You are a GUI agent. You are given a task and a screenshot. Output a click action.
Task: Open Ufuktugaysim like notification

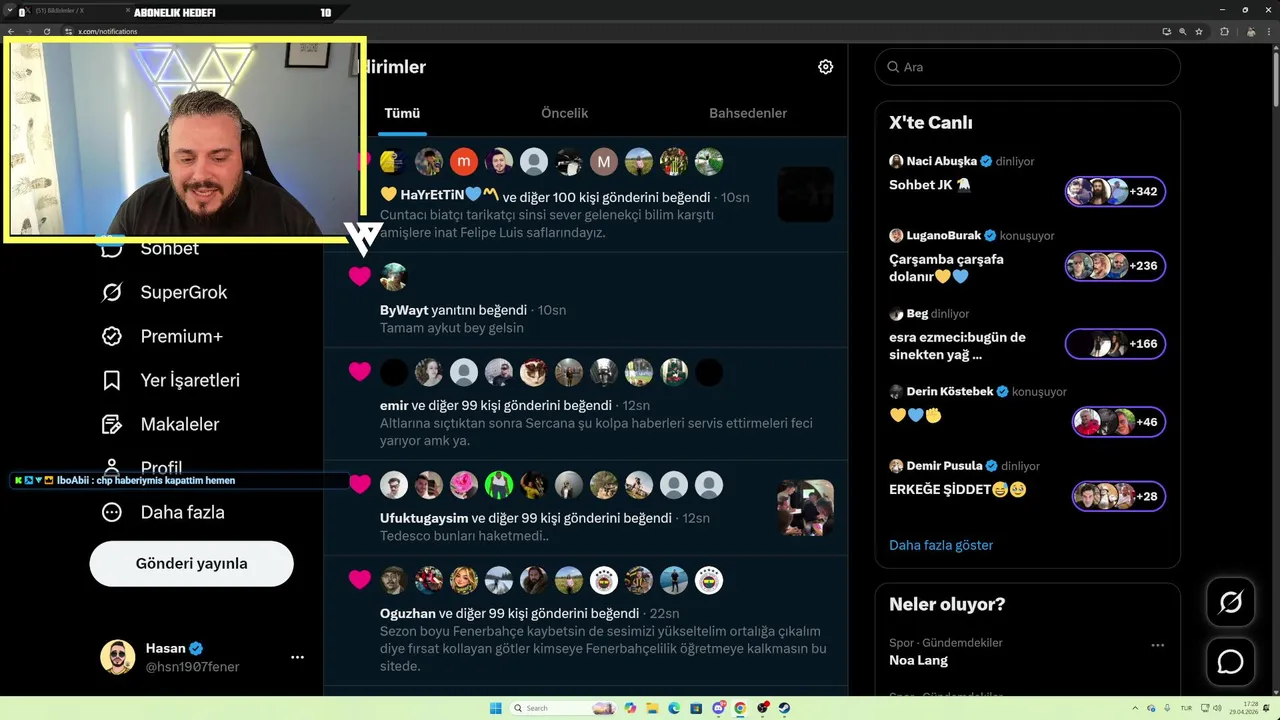tap(586, 510)
